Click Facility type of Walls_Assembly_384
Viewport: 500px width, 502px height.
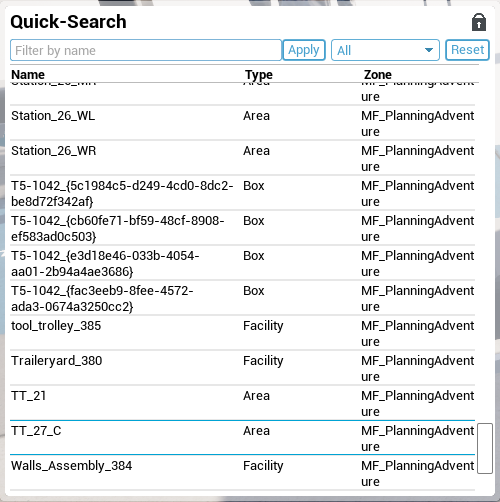coord(263,466)
